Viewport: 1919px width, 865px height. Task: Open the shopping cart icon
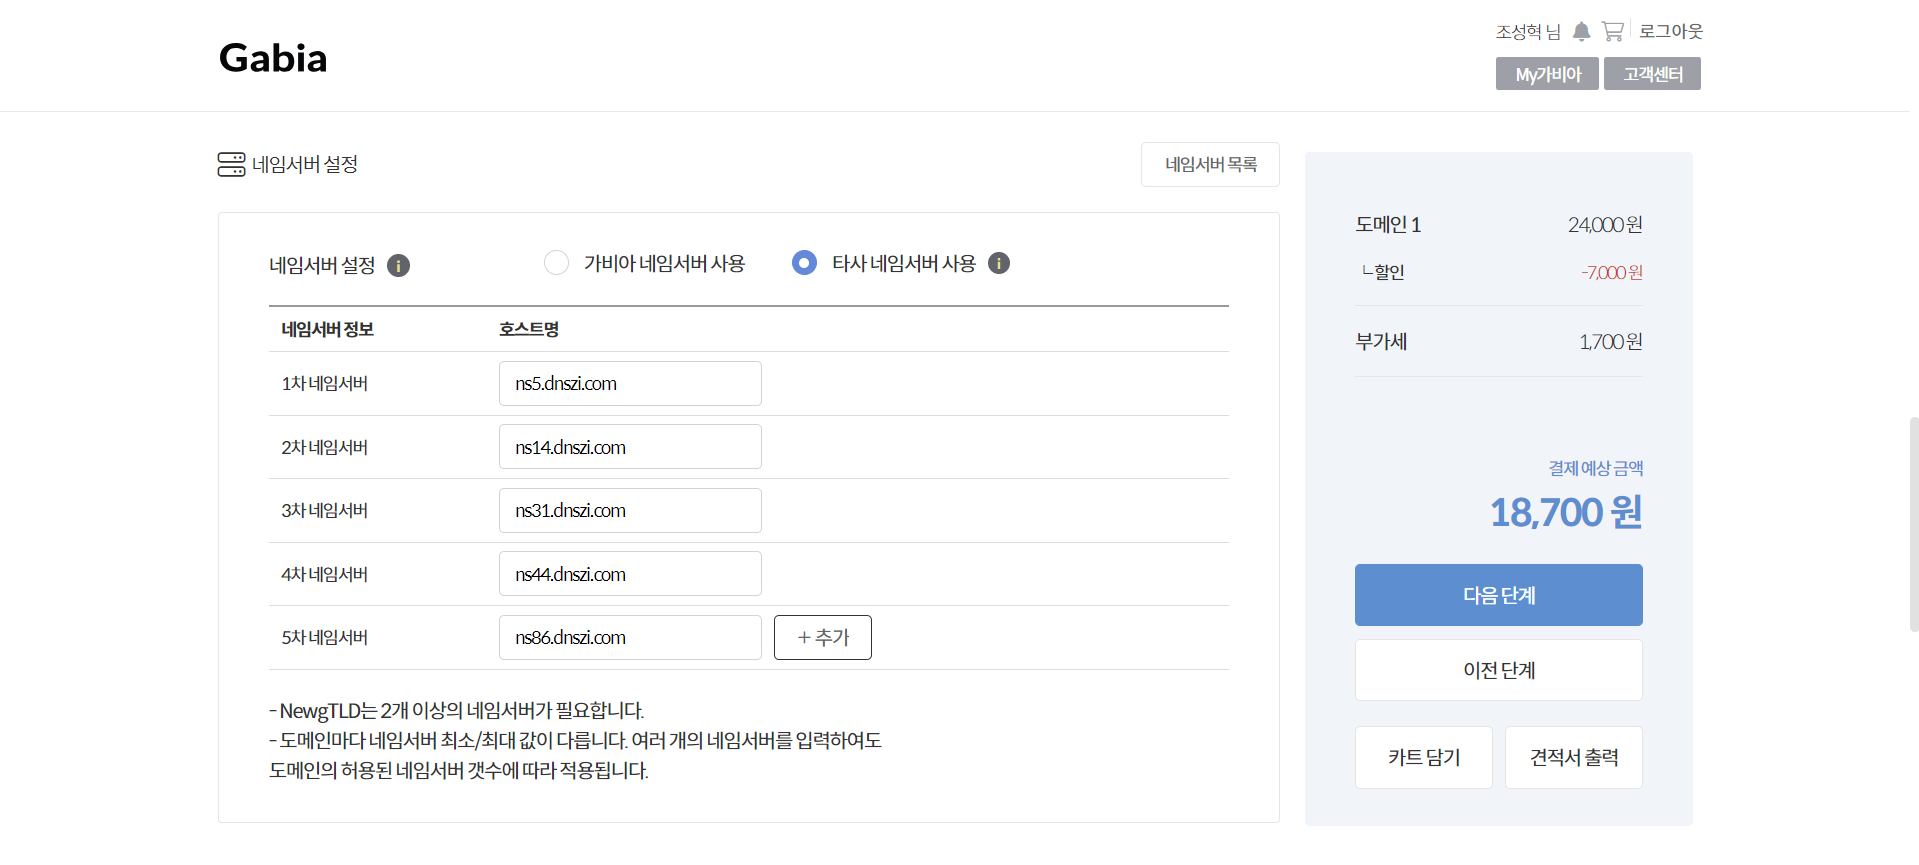(x=1612, y=32)
